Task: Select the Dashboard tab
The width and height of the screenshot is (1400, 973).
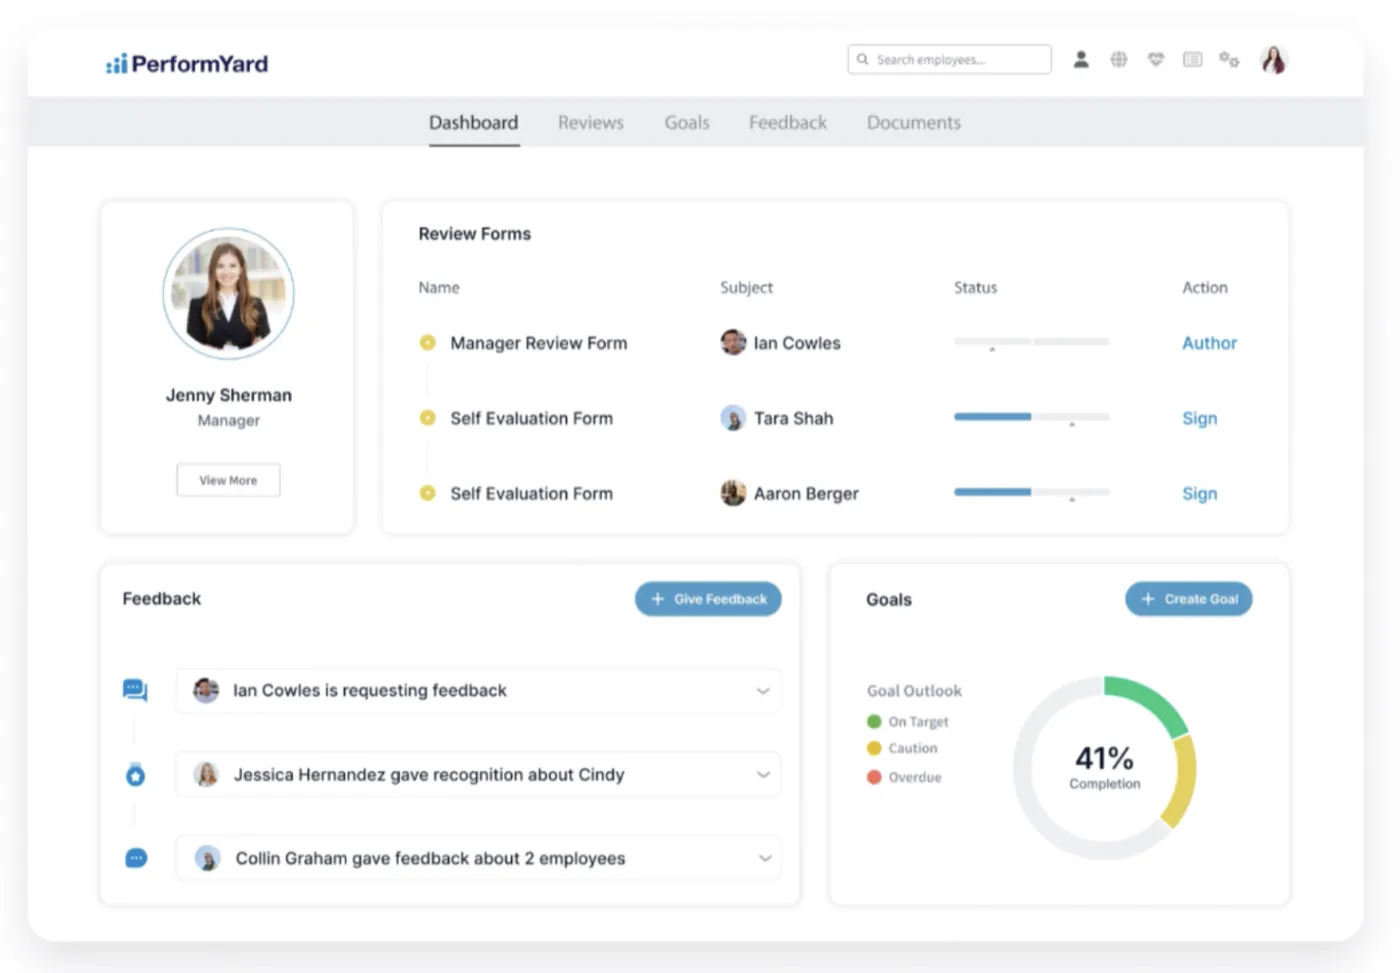Action: point(474,122)
